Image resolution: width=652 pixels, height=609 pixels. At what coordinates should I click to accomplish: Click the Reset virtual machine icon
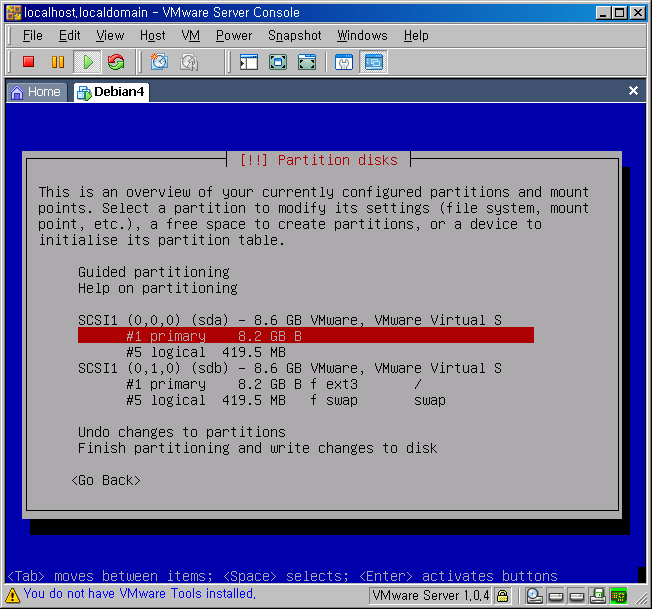click(x=116, y=62)
